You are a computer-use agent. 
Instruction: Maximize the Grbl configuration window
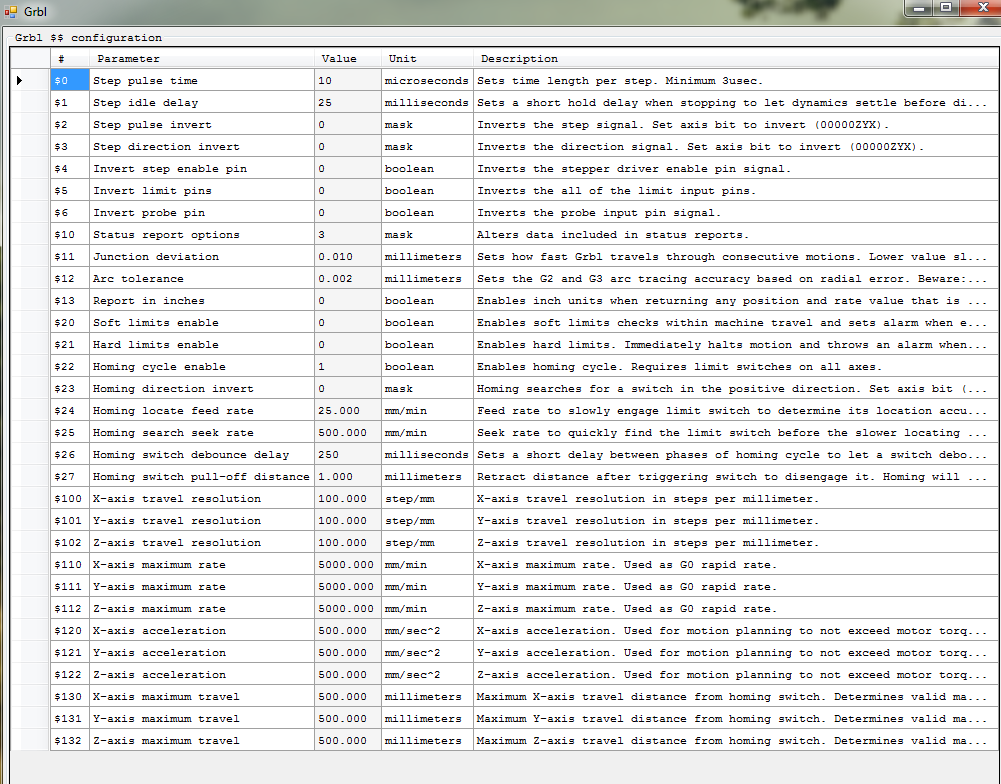click(946, 7)
